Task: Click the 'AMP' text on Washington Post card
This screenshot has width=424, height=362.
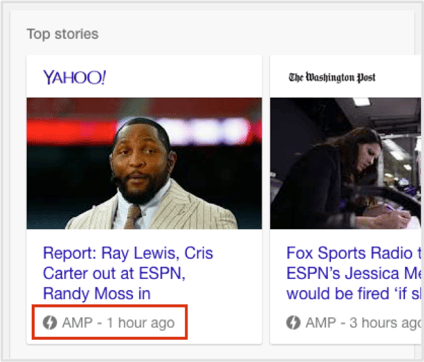Action: click(x=321, y=323)
